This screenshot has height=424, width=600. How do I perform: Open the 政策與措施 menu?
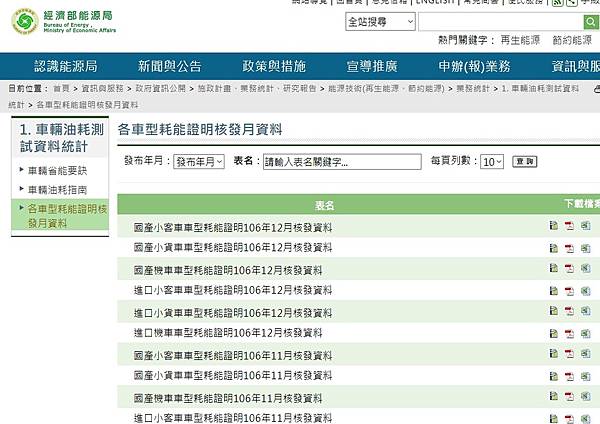coord(274,66)
